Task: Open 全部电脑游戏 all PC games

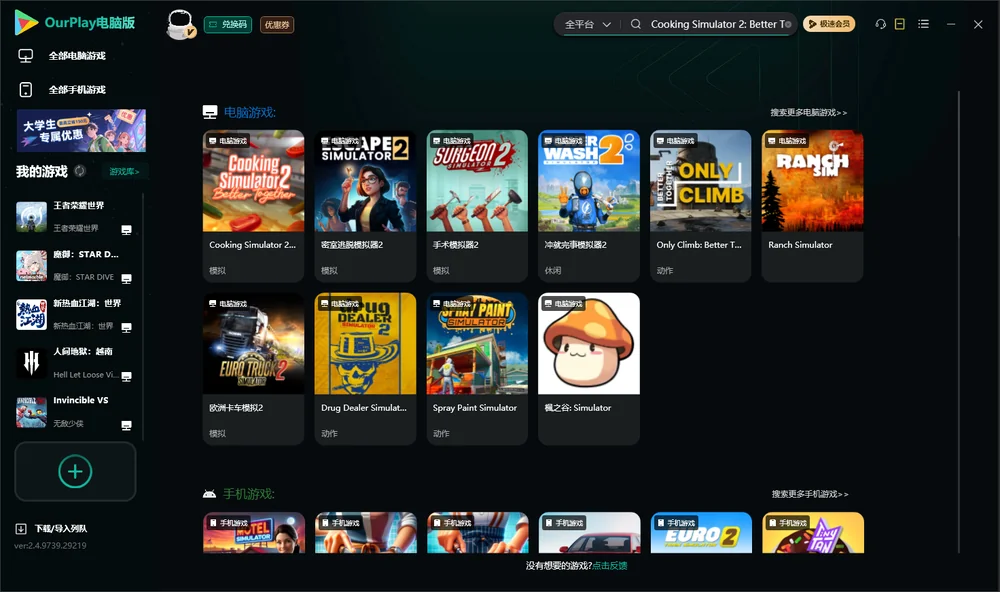Action: coord(77,56)
